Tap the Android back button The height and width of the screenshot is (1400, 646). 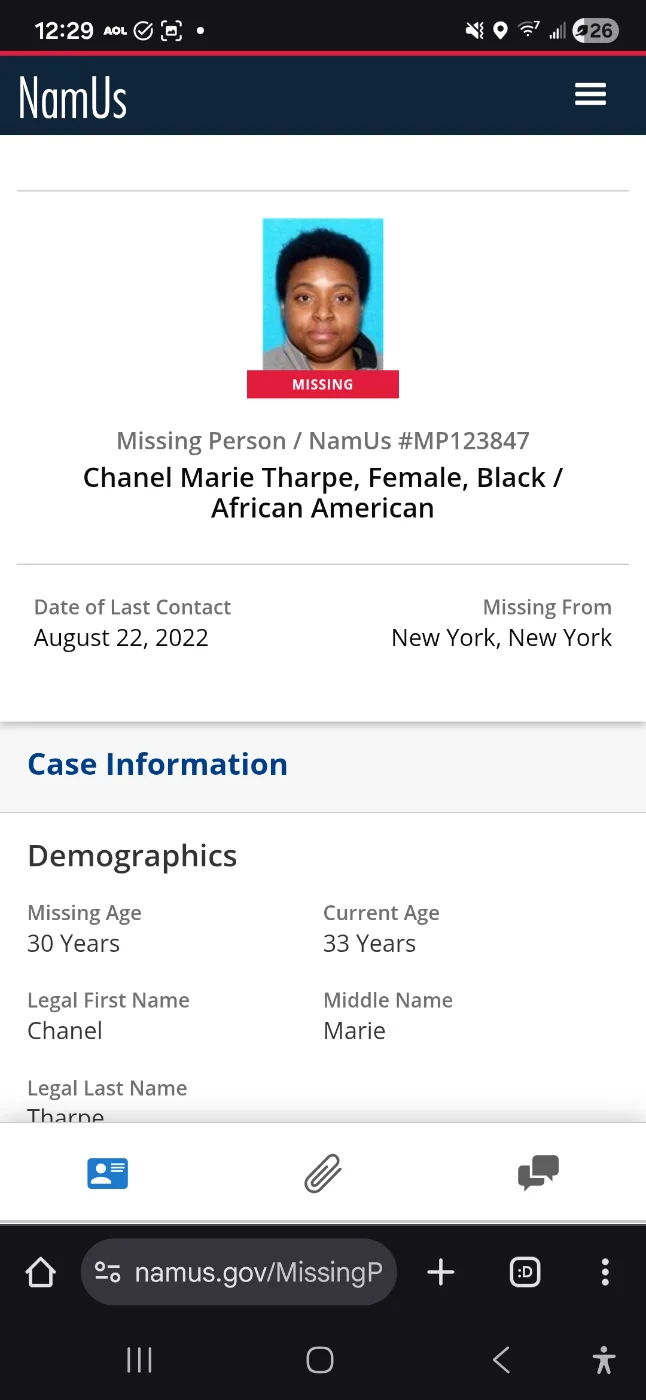pos(502,1360)
